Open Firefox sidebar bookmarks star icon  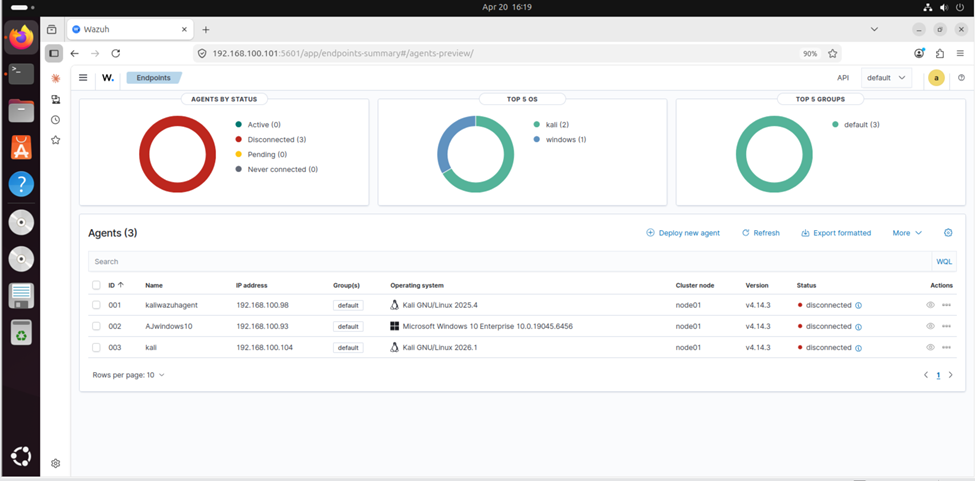[x=55, y=140]
